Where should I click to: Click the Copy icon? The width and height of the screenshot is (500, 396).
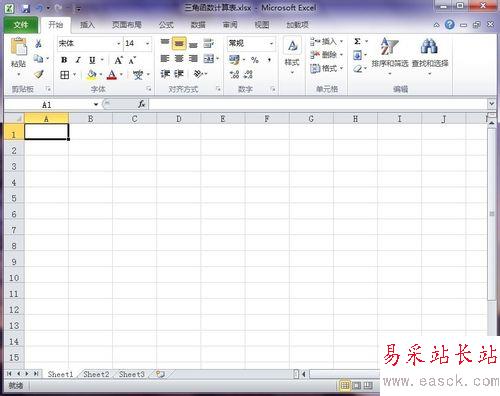click(x=38, y=59)
